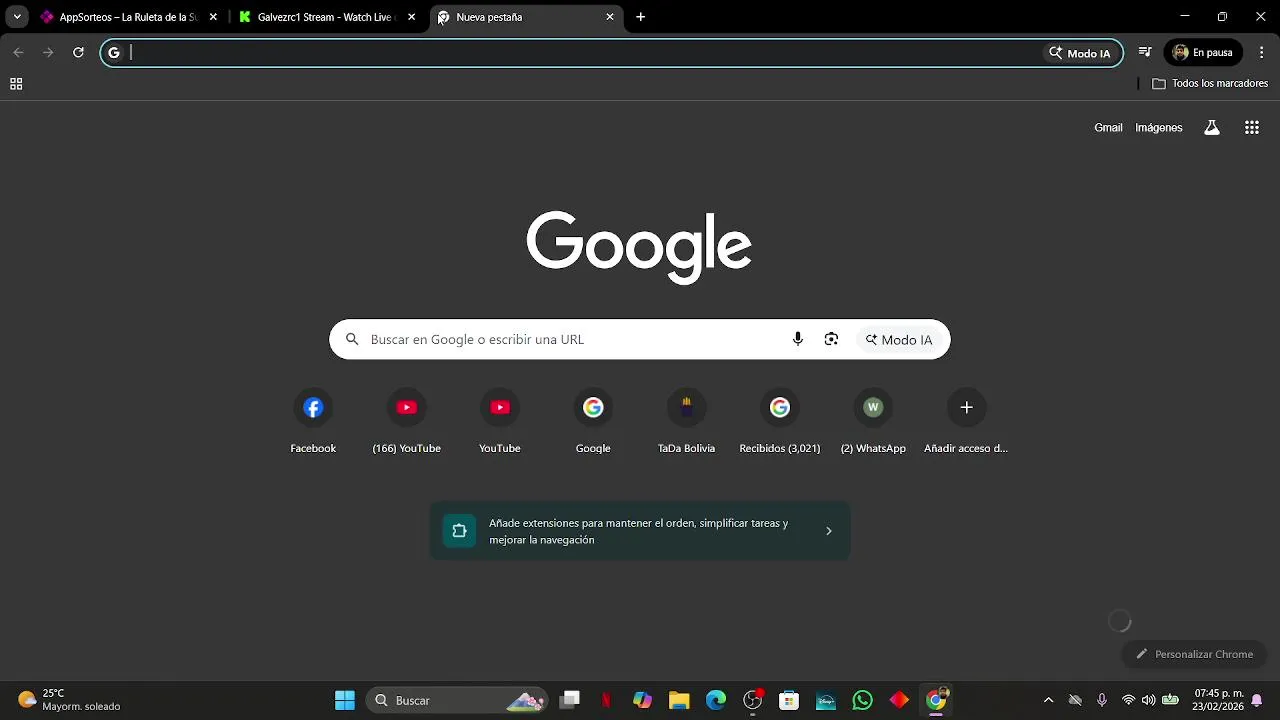Viewport: 1280px width, 720px height.
Task: Open the extensions suggestion card
Action: click(640, 531)
